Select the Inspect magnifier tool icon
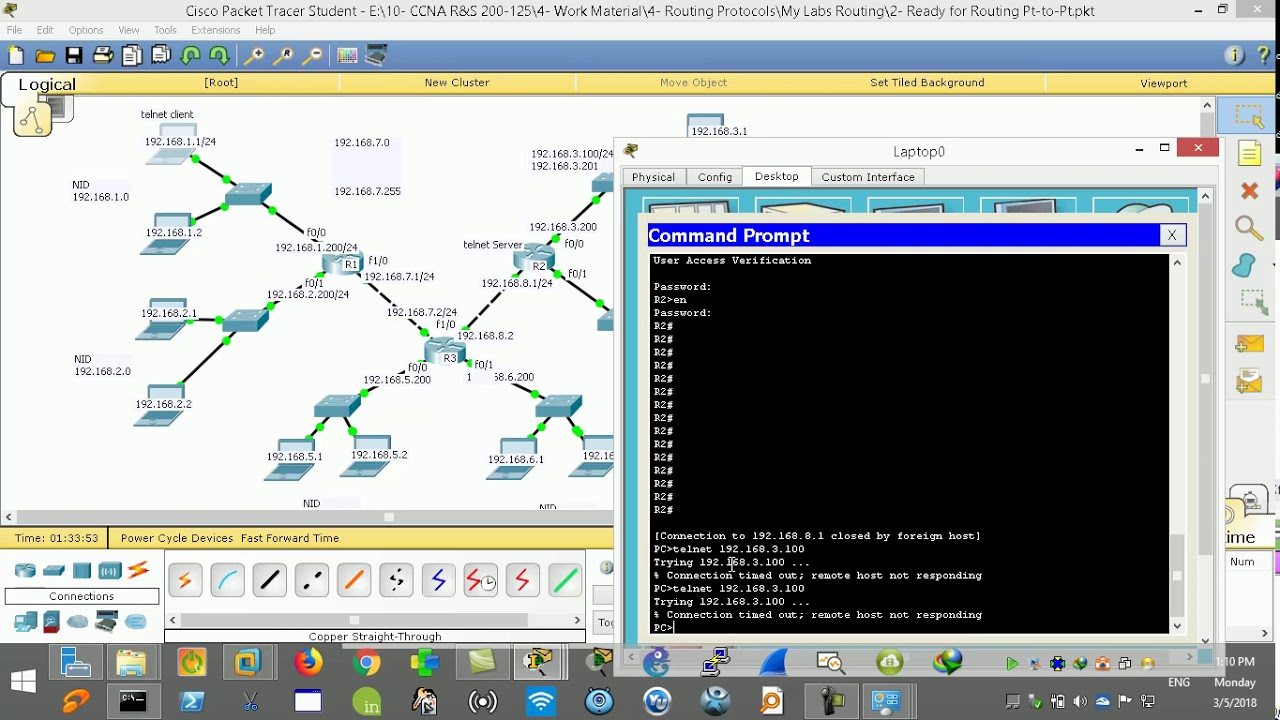 pos(1249,228)
